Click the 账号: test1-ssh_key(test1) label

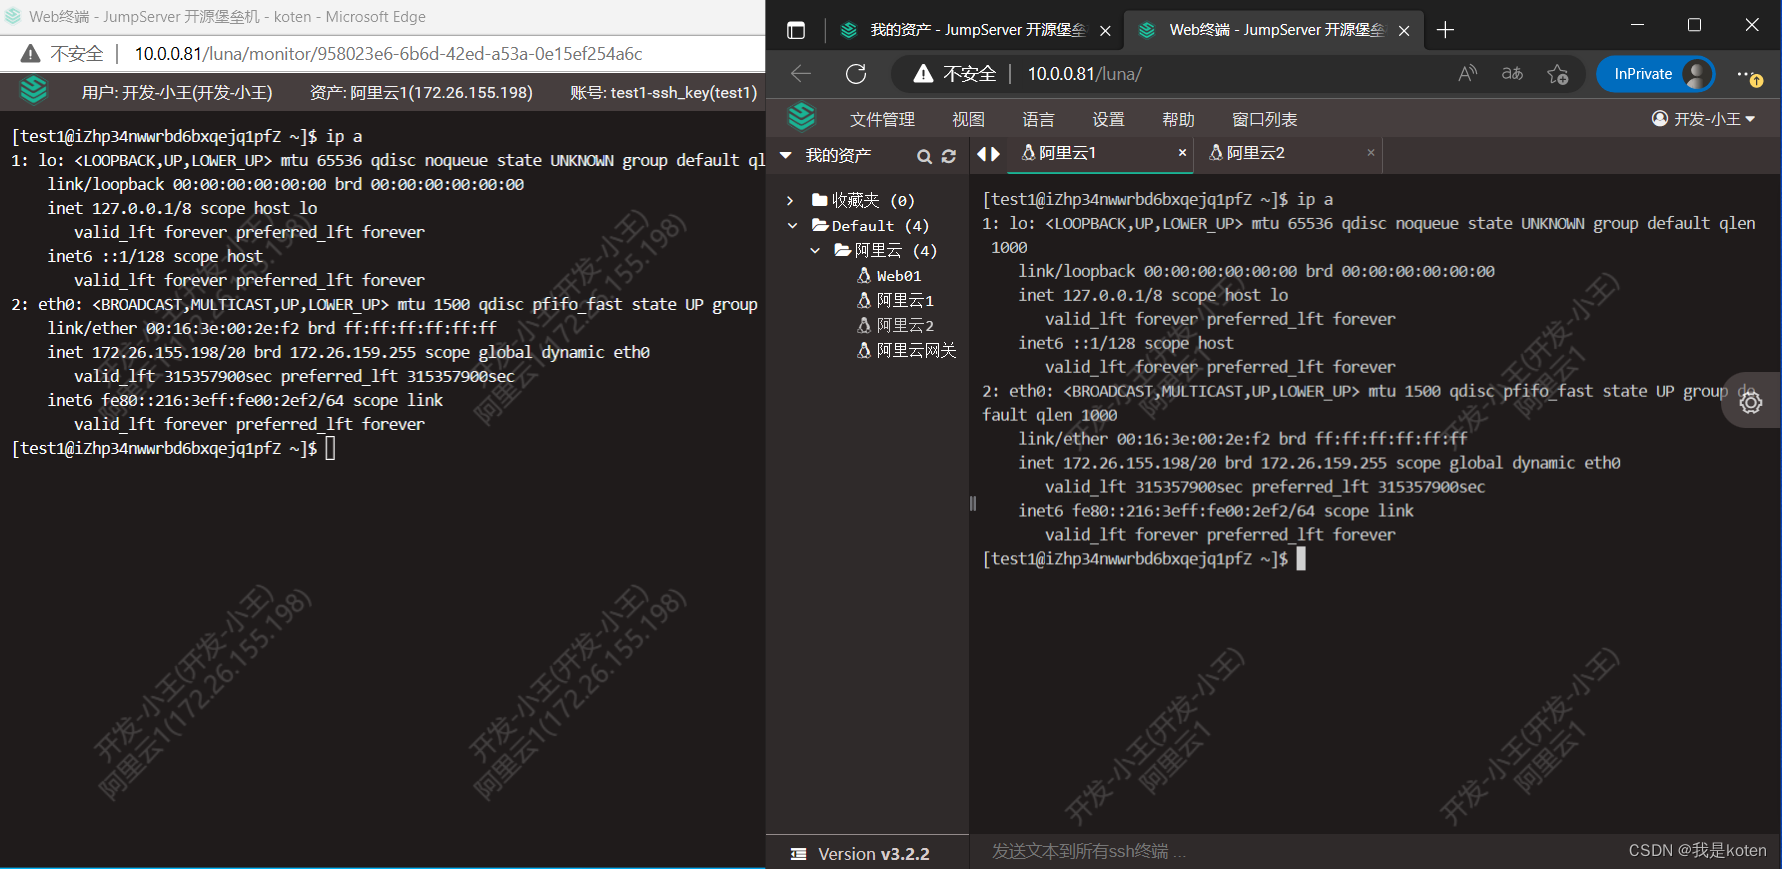tap(663, 93)
